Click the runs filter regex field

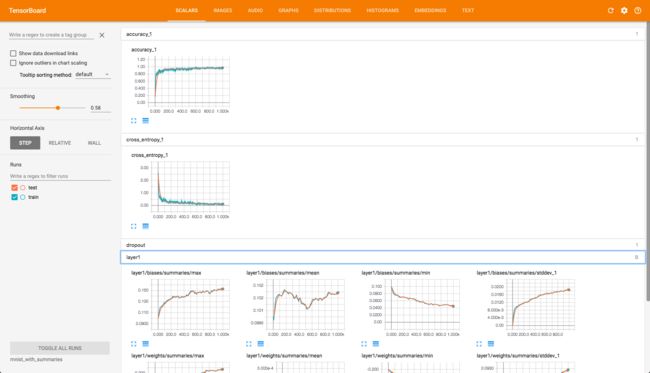[60, 176]
